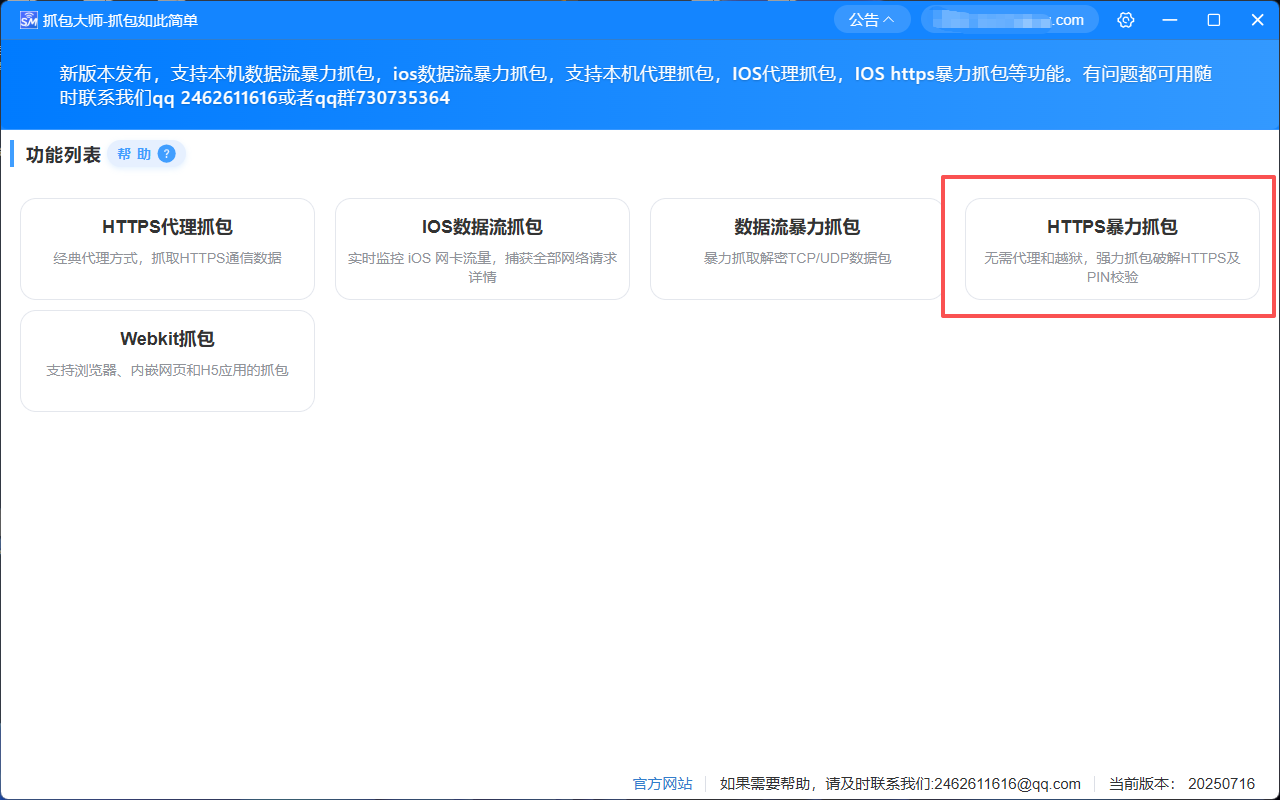Launch 数据流暴力抓包 mode
This screenshot has width=1280, height=800.
[x=796, y=248]
